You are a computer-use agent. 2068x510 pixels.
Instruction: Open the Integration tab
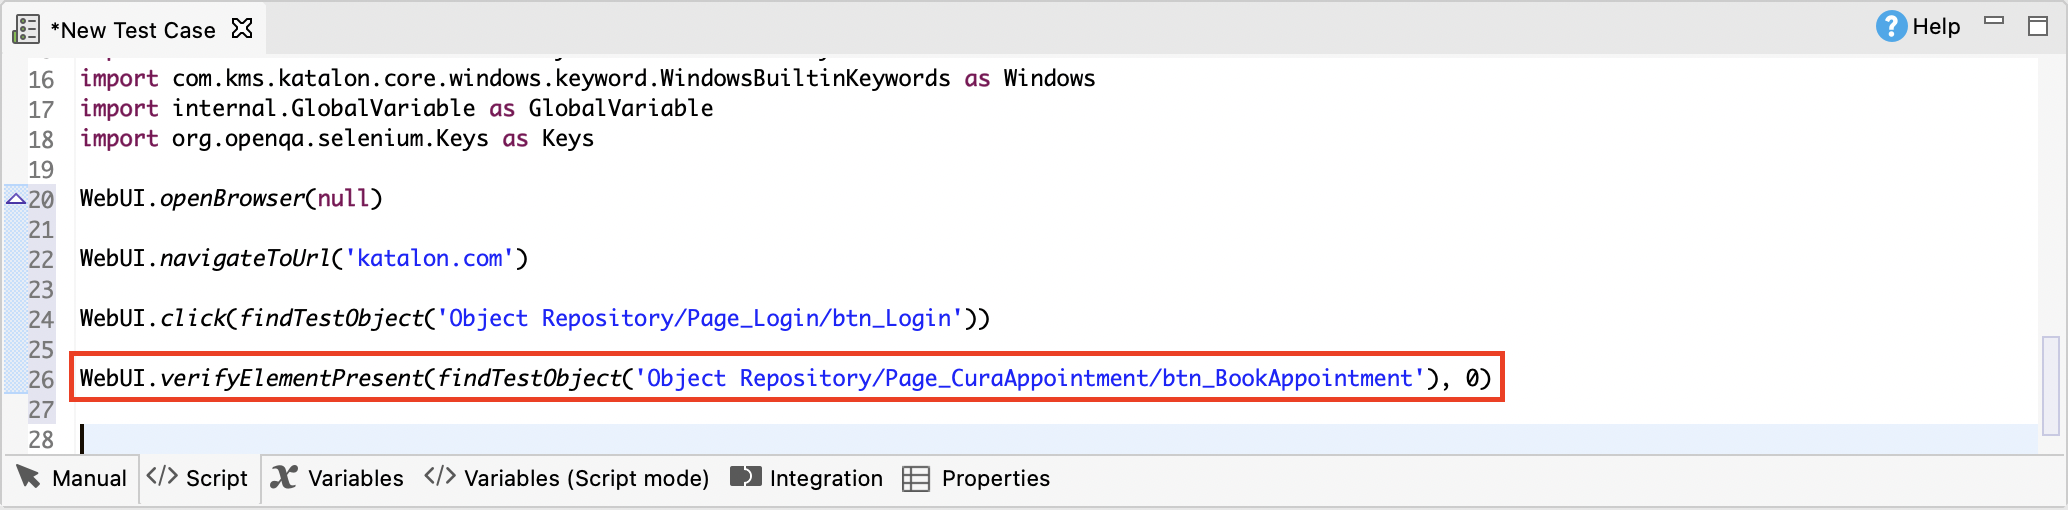(x=807, y=479)
